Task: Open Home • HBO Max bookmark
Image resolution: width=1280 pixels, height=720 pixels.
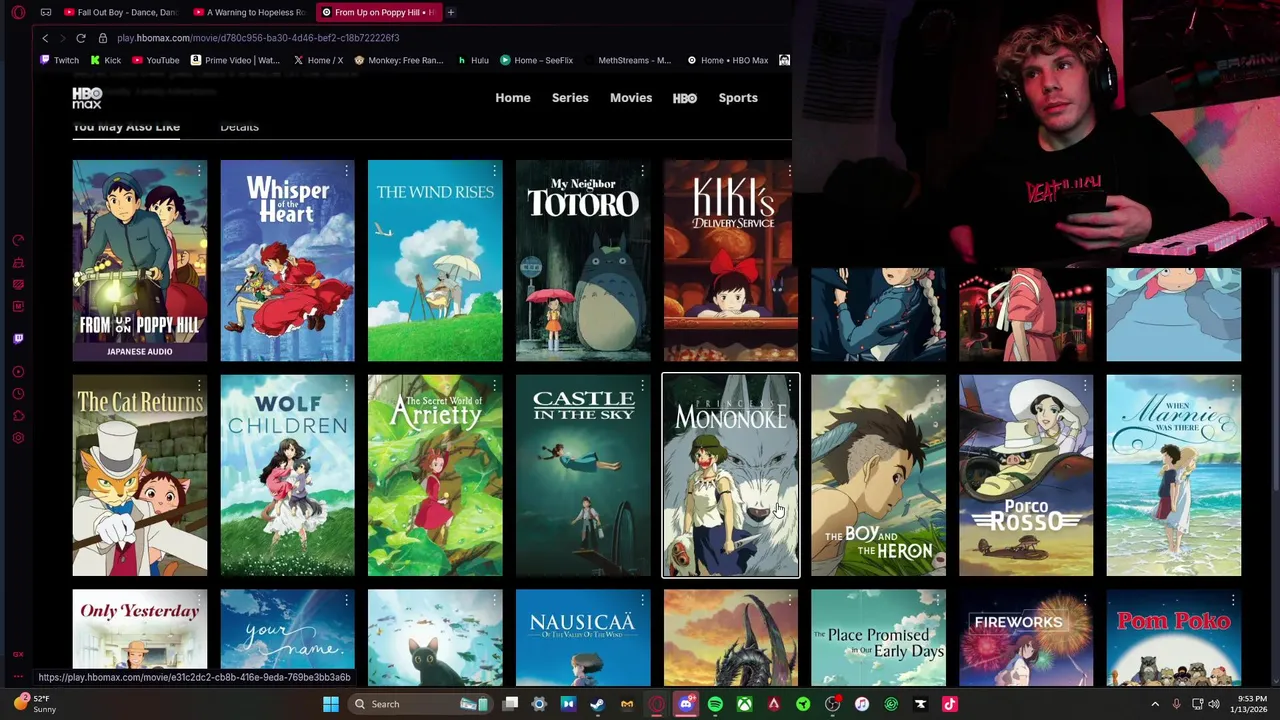Action: click(x=727, y=60)
